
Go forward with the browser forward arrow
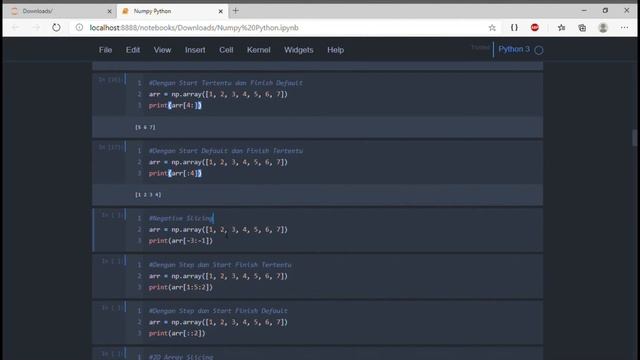pyautogui.click(x=36, y=28)
